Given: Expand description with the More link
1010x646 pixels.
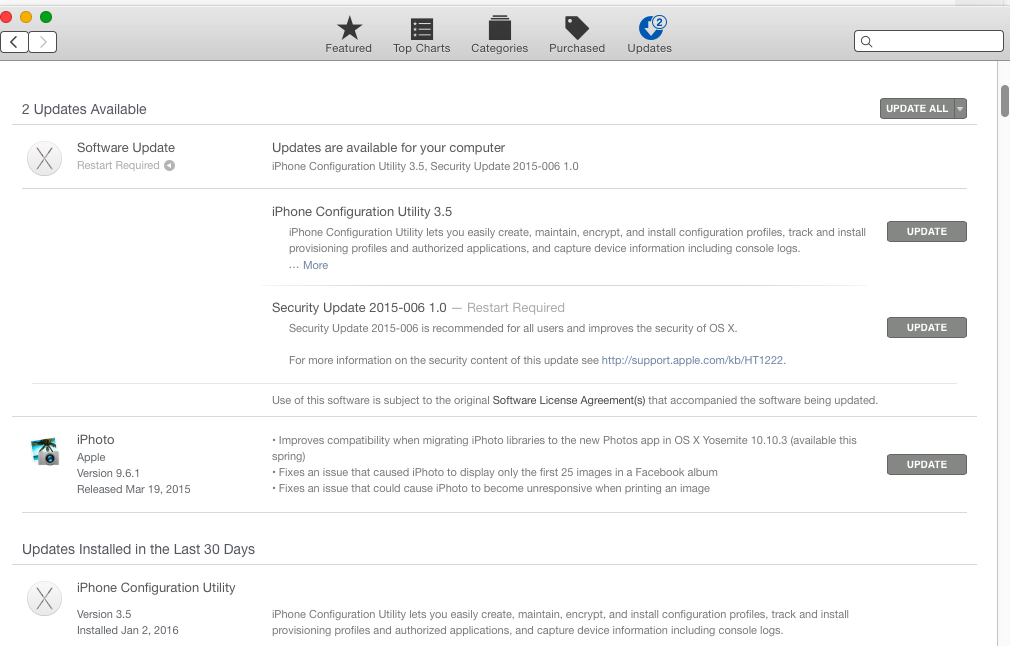Looking at the screenshot, I should pos(316,265).
